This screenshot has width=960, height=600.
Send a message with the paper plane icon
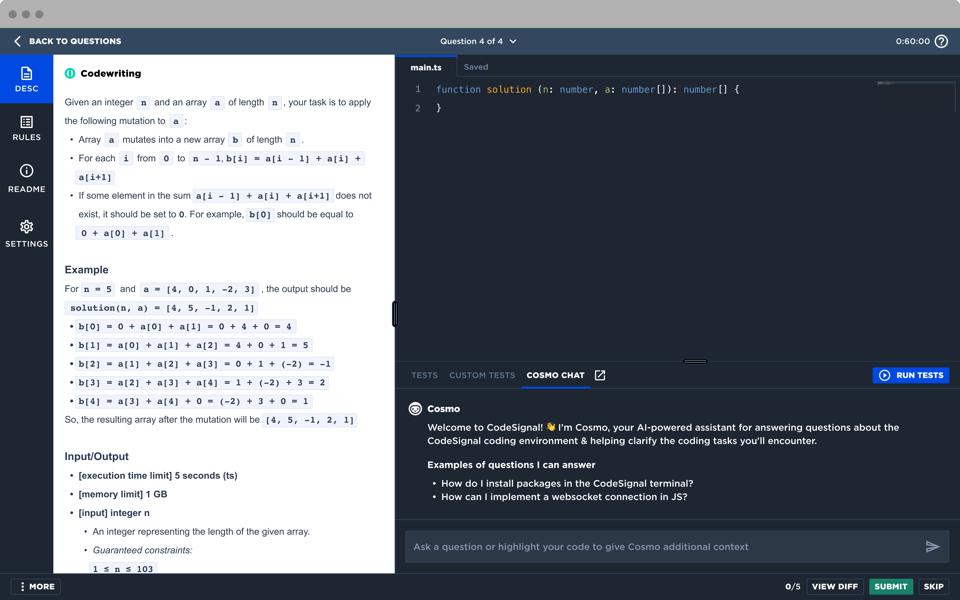932,546
